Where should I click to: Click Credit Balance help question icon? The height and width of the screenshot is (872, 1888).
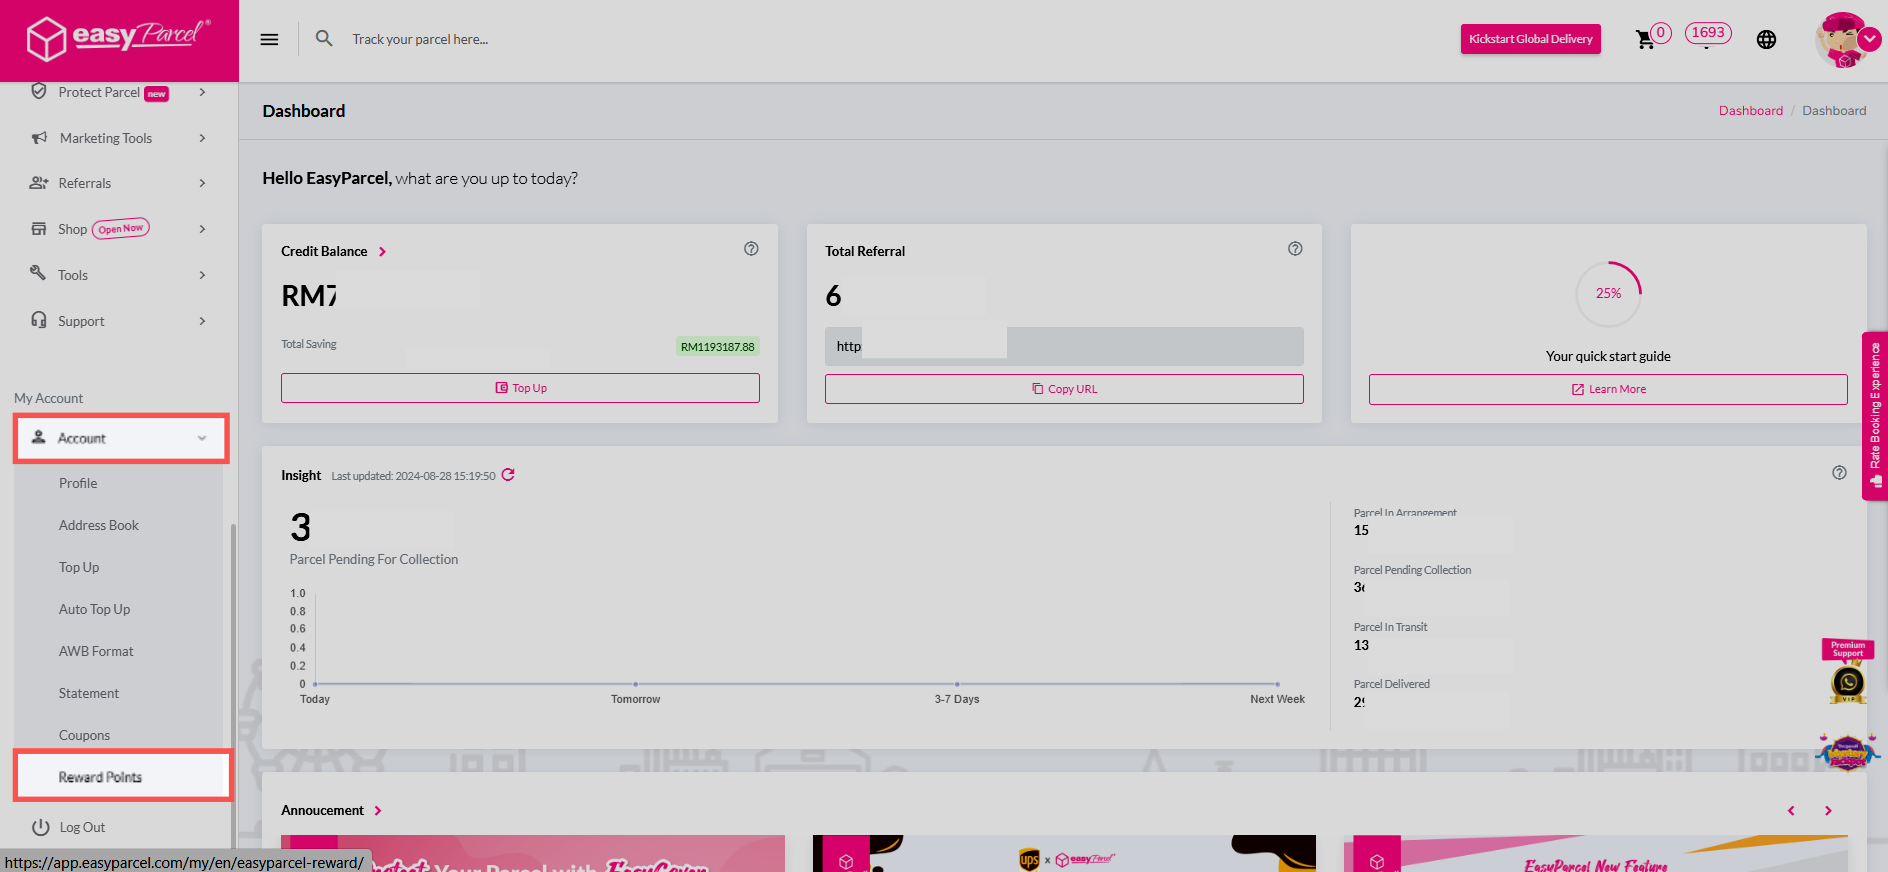coord(751,249)
